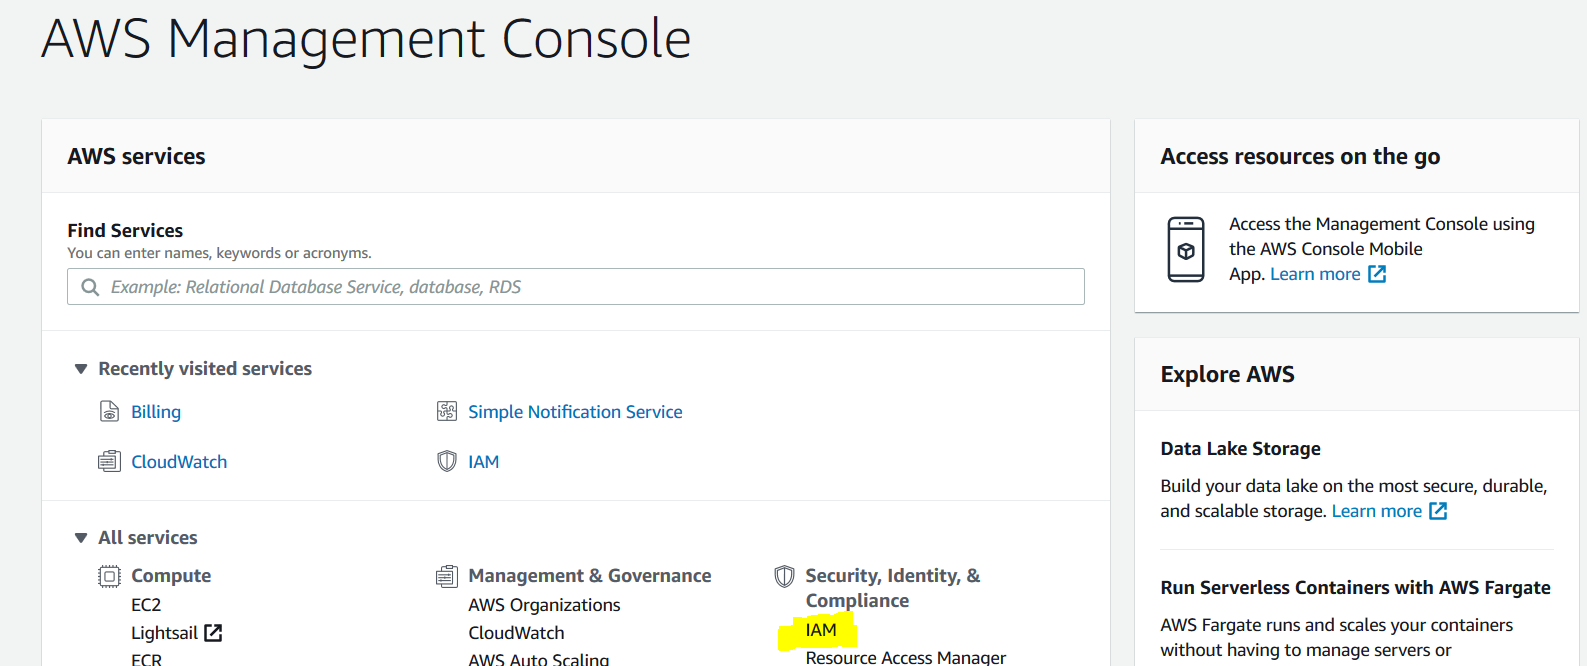Image resolution: width=1587 pixels, height=666 pixels.
Task: Click the IAM shield icon in recently visited
Action: (447, 461)
